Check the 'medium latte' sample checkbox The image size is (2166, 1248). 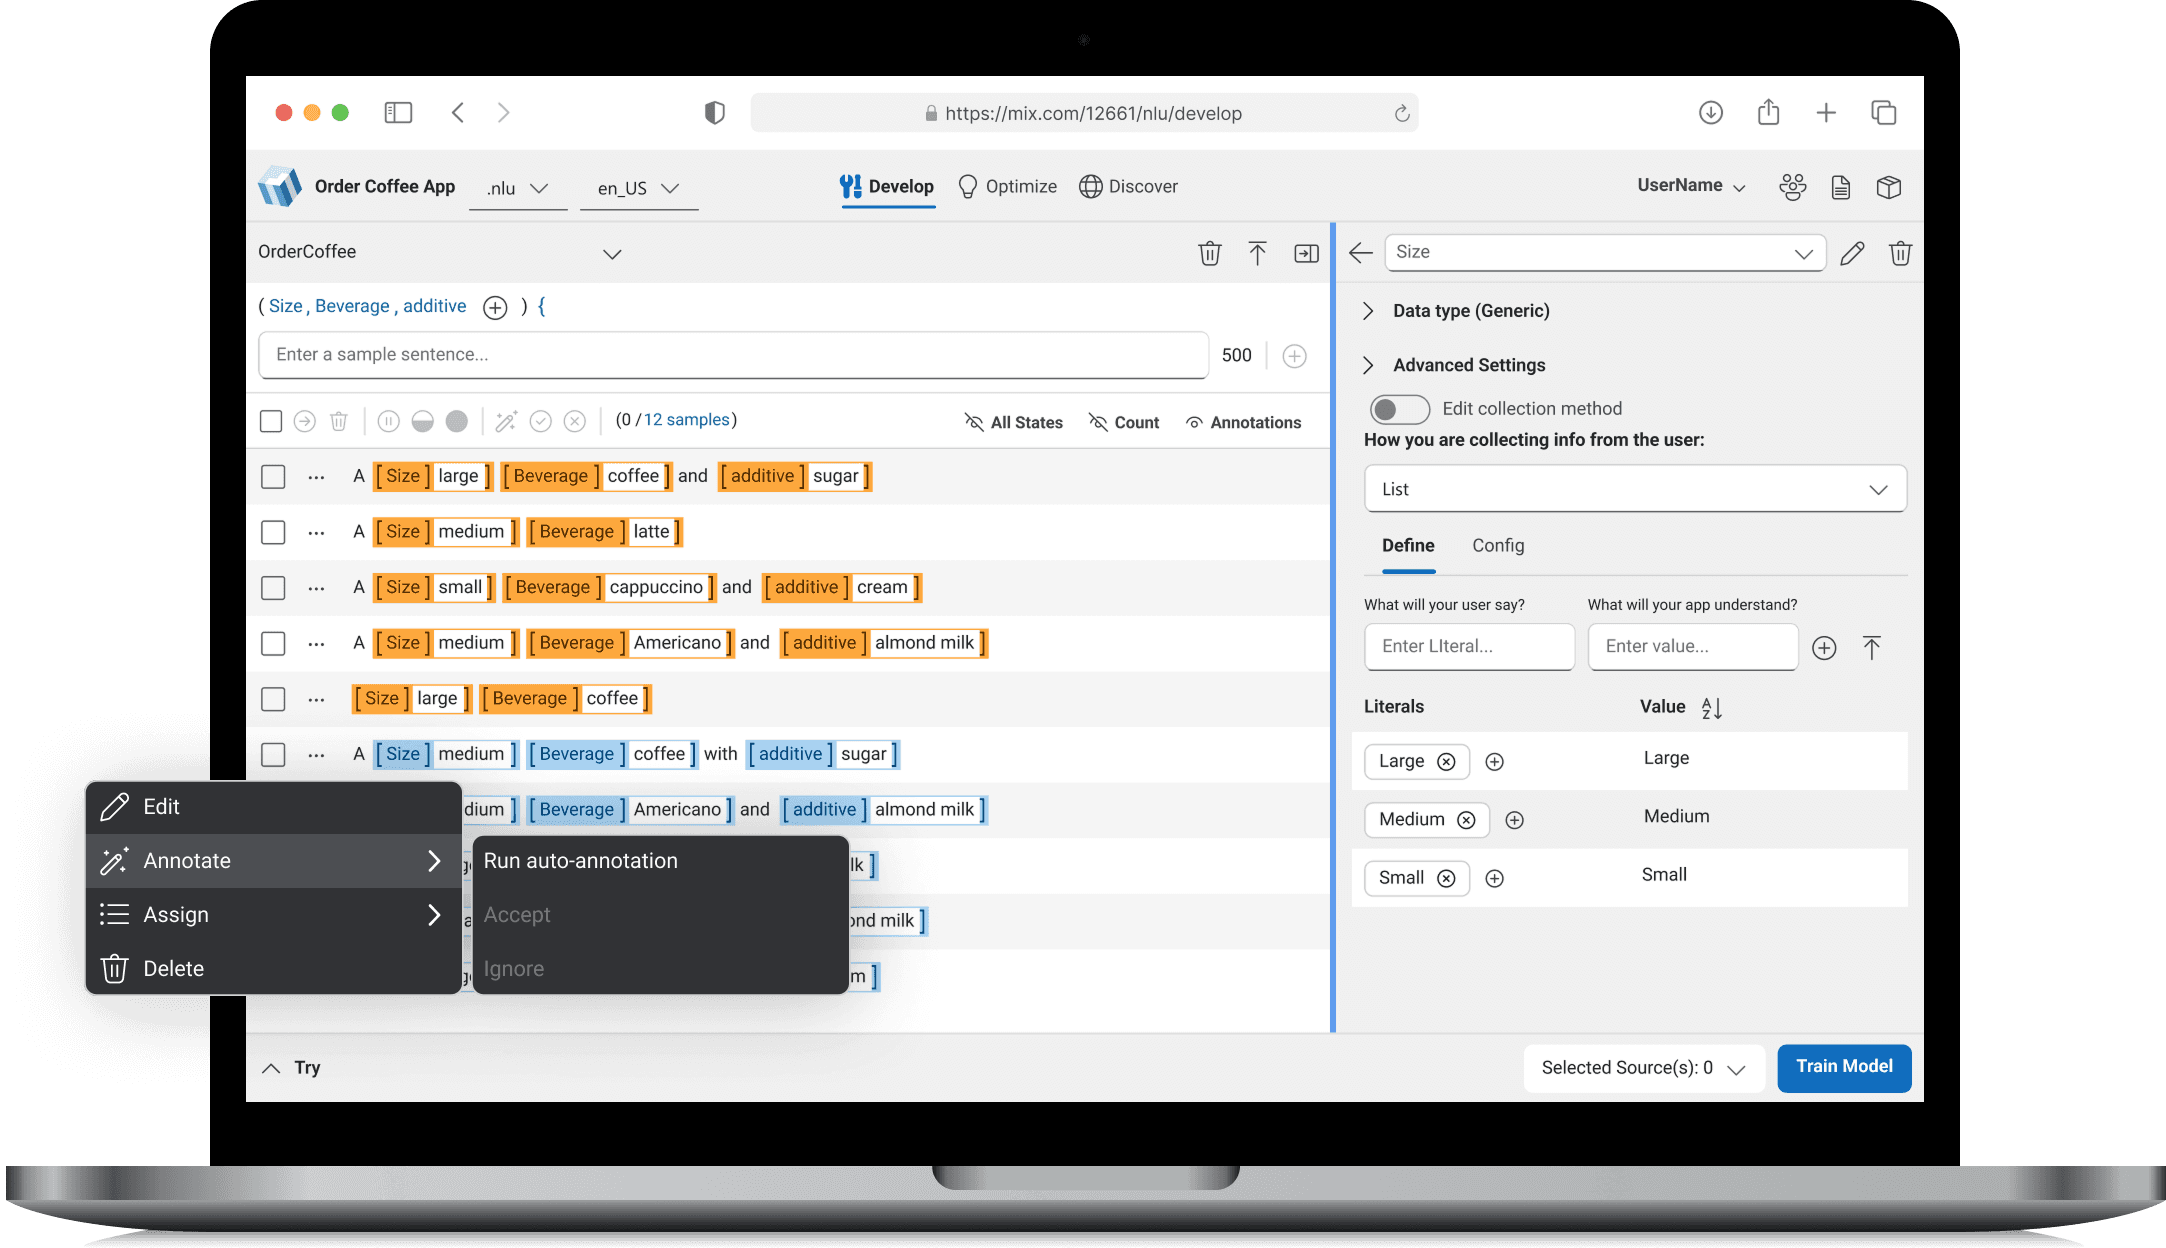click(x=273, y=532)
